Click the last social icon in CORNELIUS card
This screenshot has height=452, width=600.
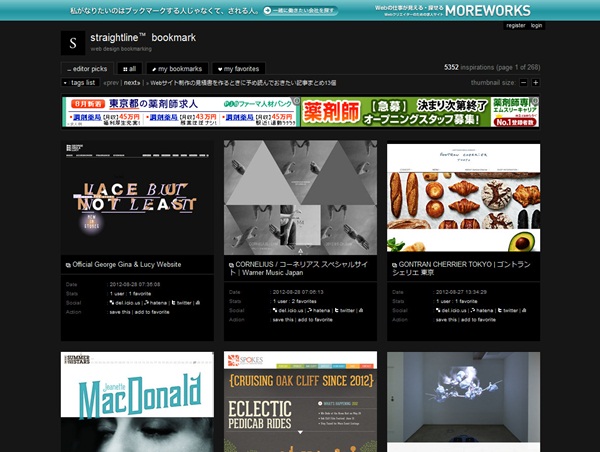[361, 310]
